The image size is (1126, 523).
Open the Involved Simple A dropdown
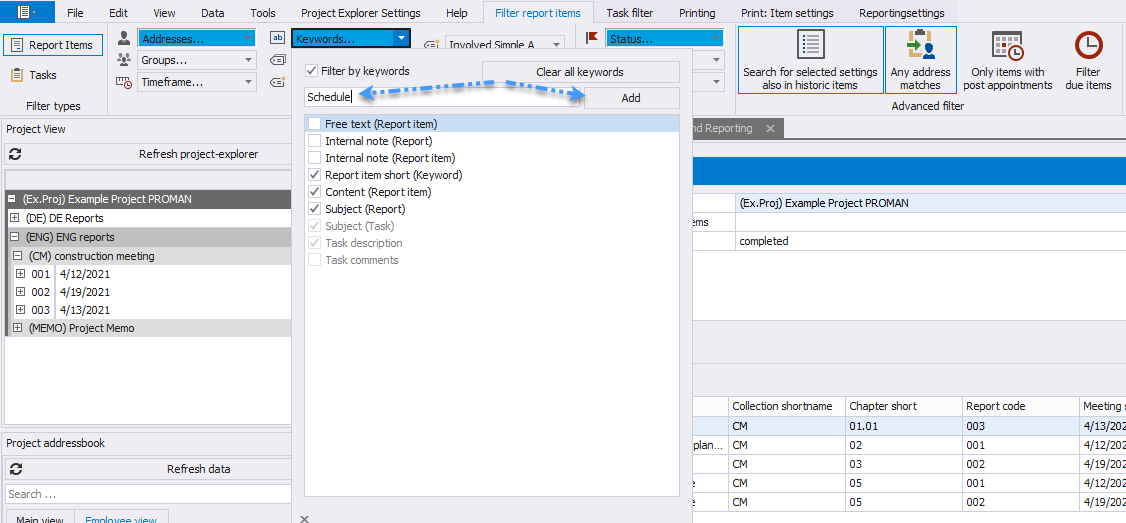point(557,45)
